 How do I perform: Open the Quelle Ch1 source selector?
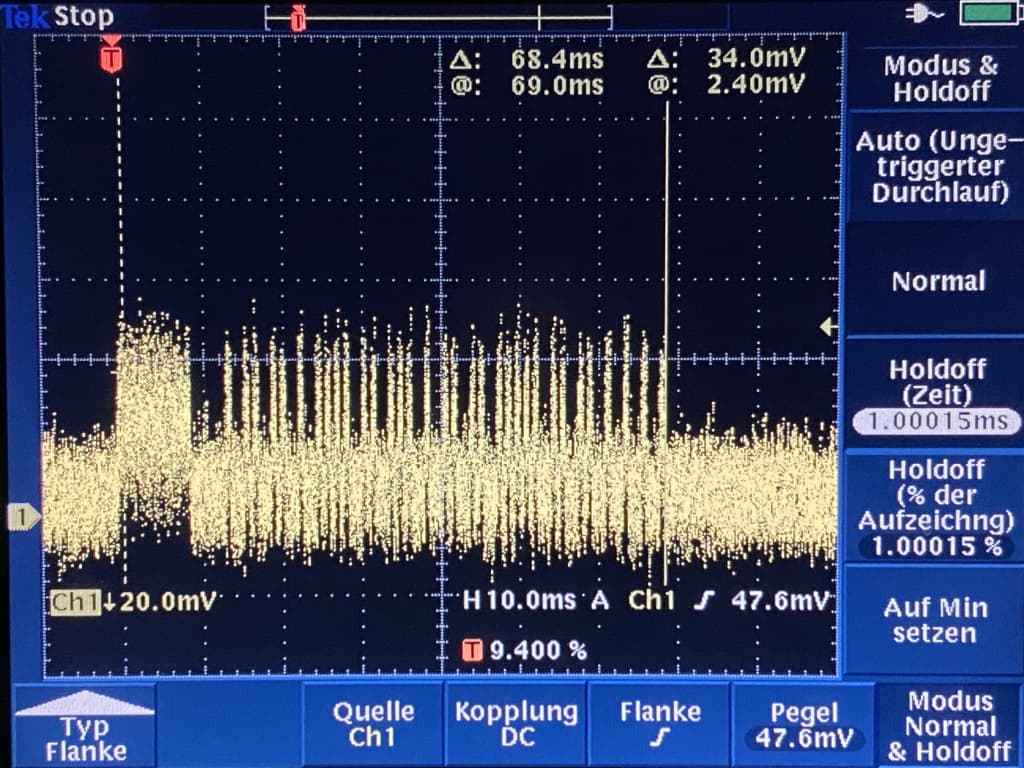[x=372, y=724]
